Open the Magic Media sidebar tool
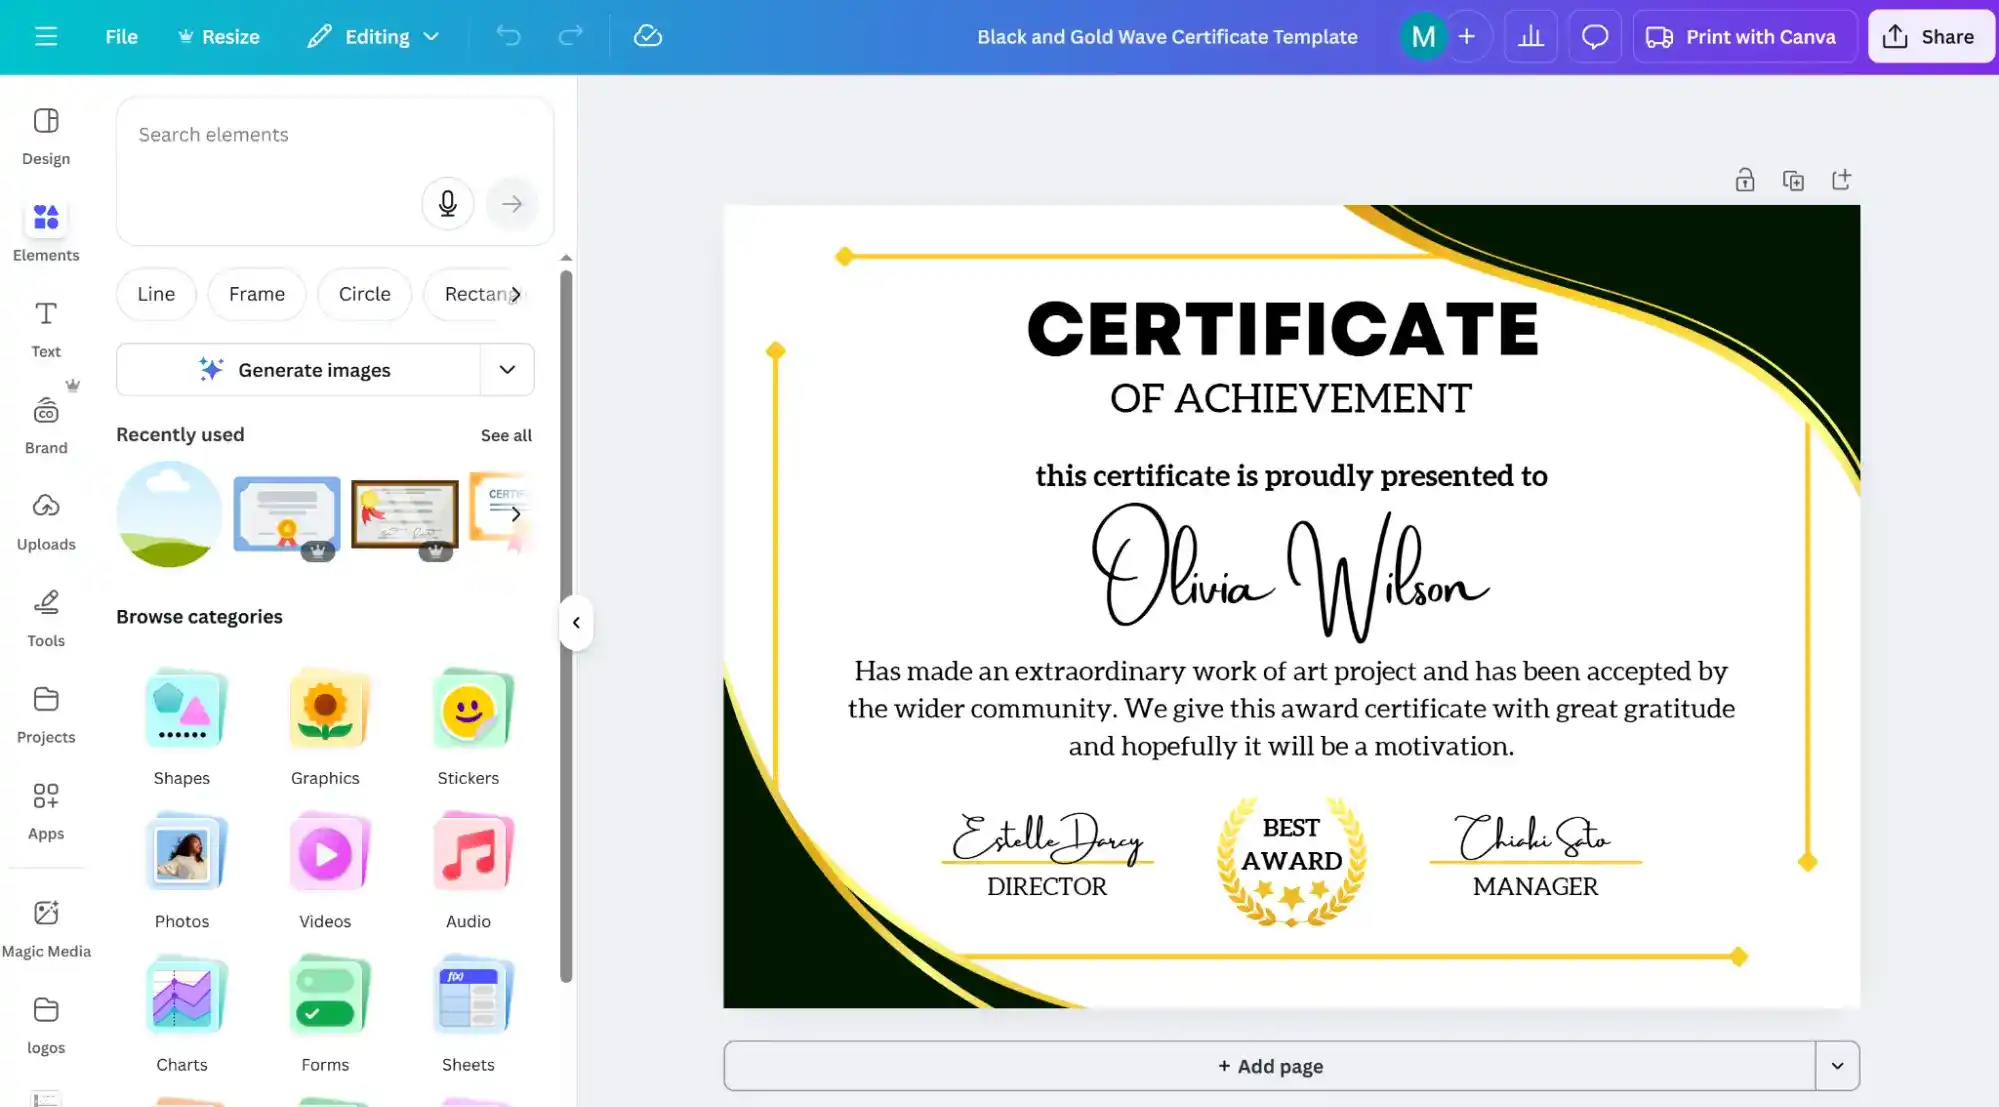The width and height of the screenshot is (1999, 1107). click(x=46, y=927)
